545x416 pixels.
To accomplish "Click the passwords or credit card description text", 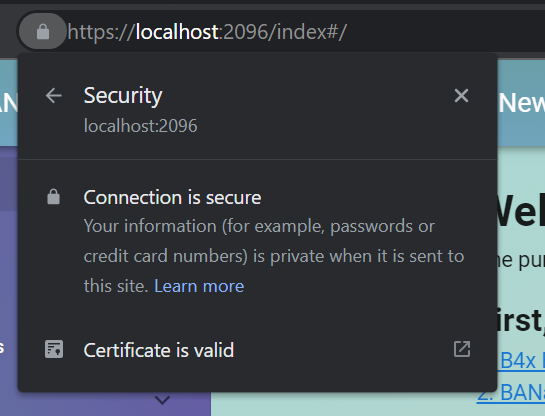I will coord(274,256).
